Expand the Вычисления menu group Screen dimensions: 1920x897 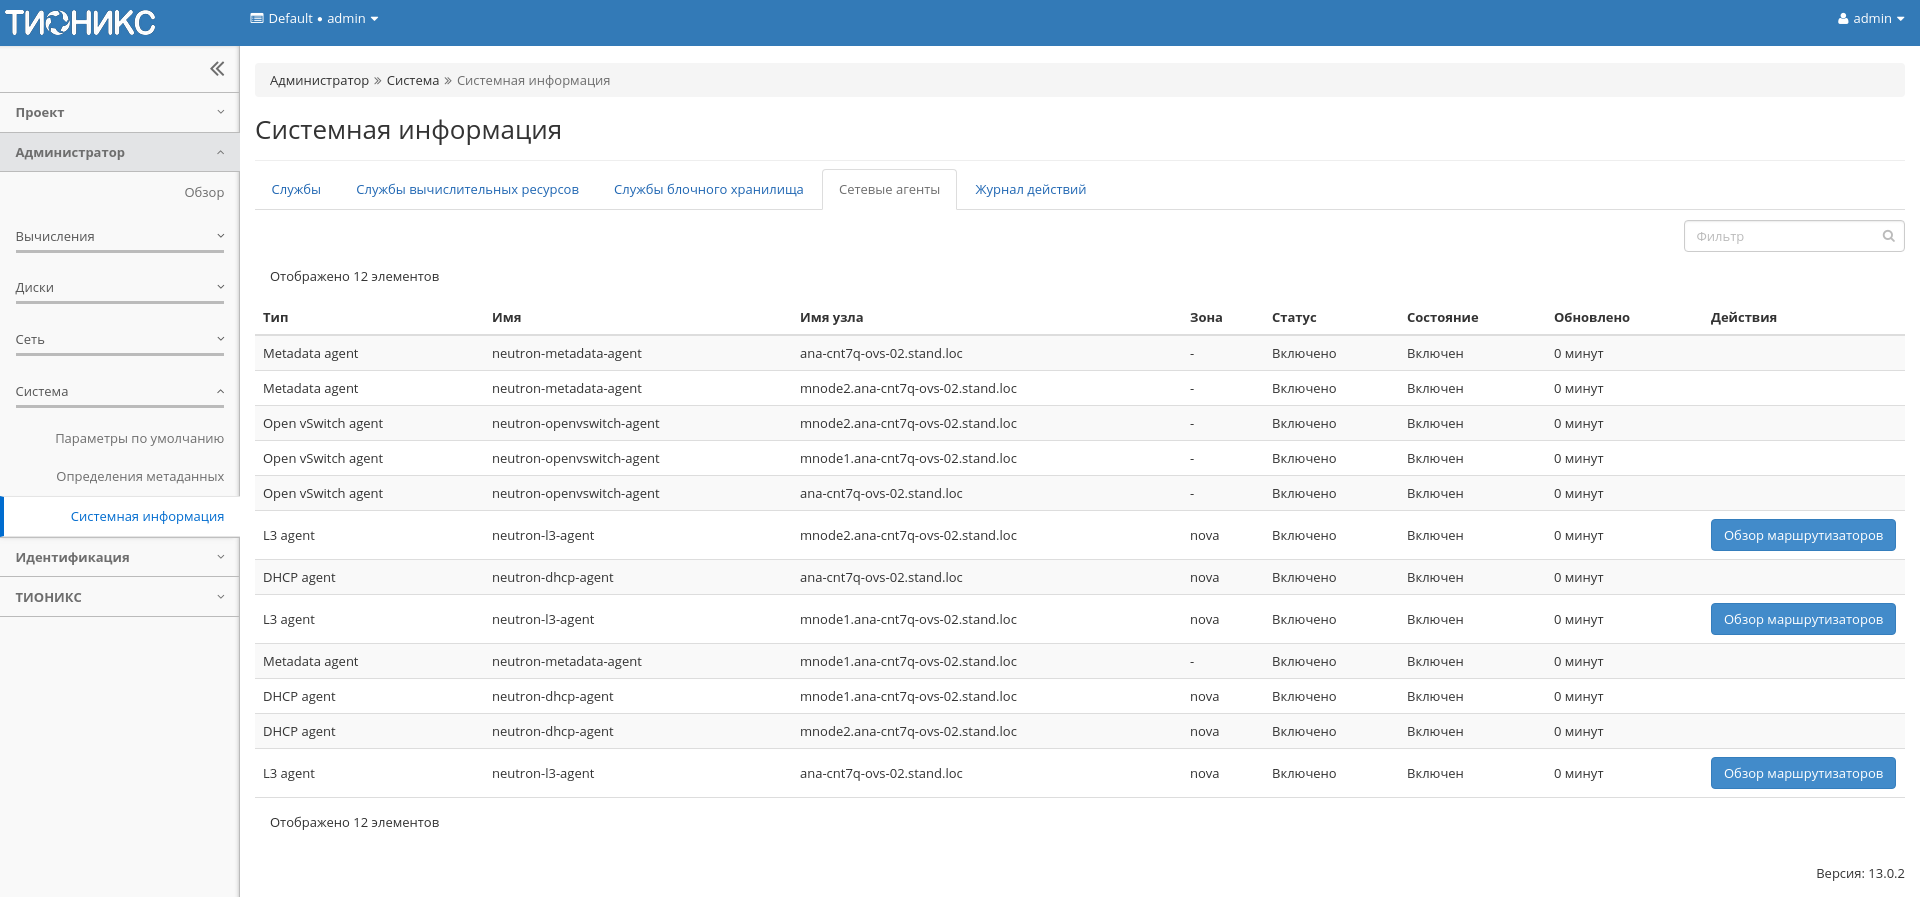point(119,237)
